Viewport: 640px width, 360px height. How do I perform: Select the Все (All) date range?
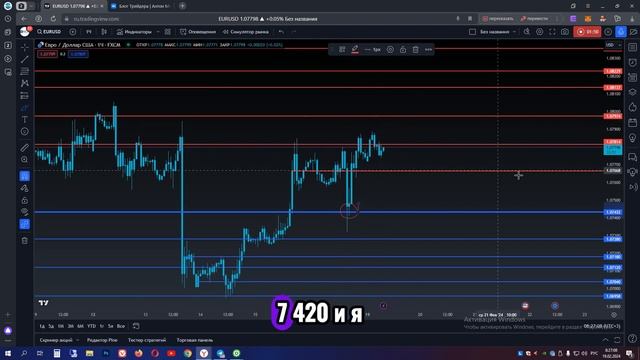pyautogui.click(x=121, y=326)
